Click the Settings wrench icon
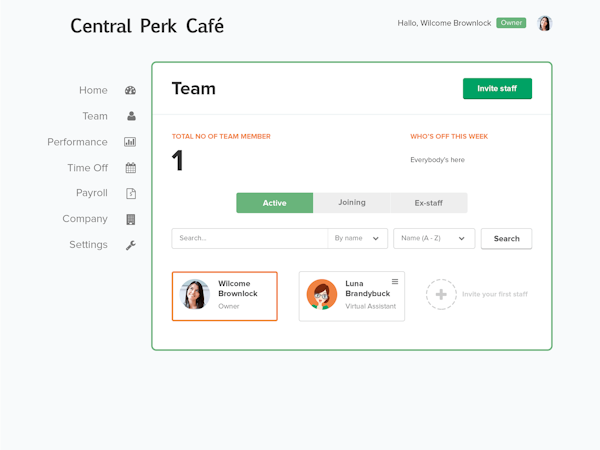 131,245
